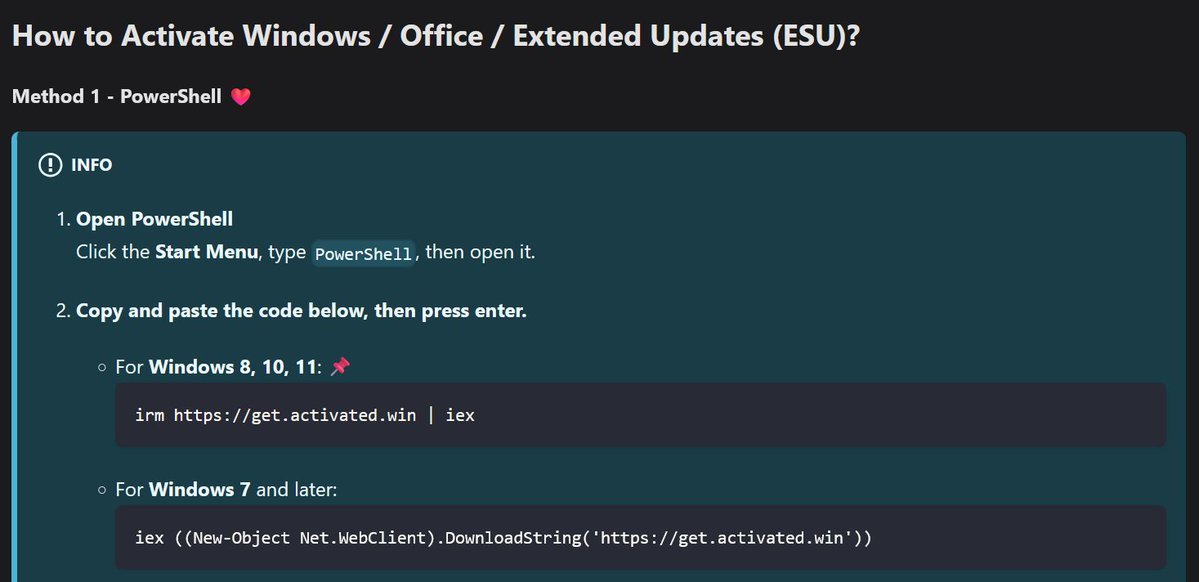The image size is (1199, 582).
Task: Click the 'irm' command at code block start
Action: coord(149,414)
